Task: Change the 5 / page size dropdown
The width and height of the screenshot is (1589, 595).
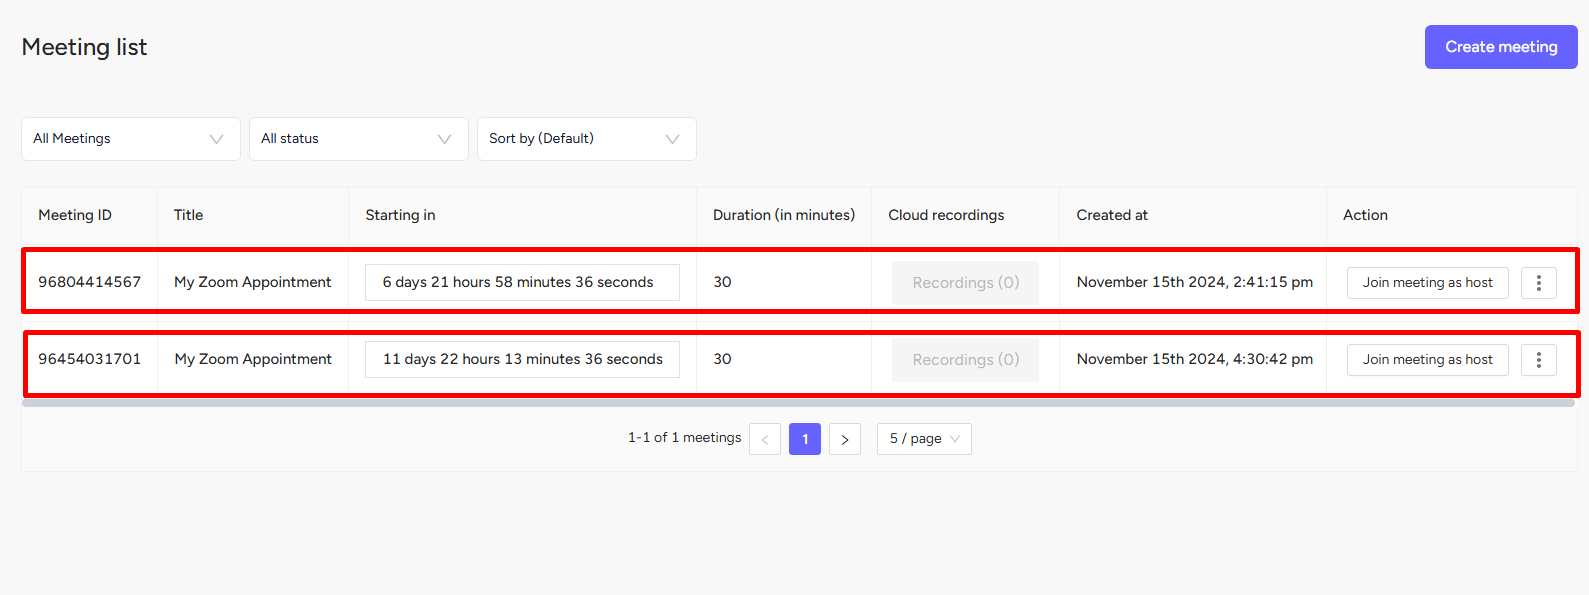Action: [x=924, y=439]
